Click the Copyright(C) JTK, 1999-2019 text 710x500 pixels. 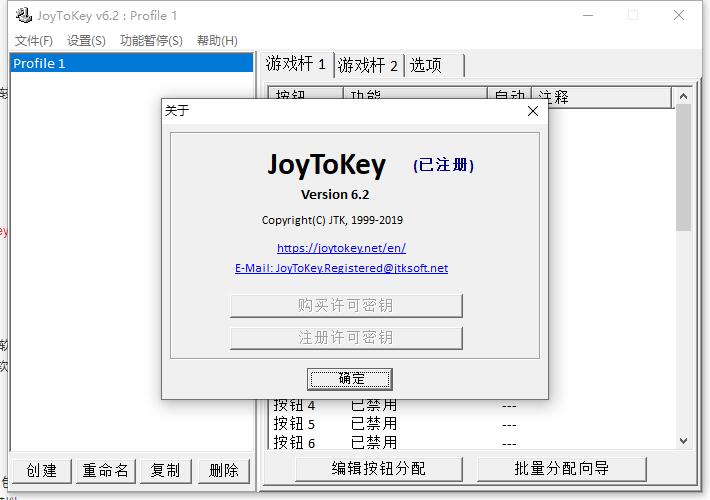pyautogui.click(x=332, y=220)
